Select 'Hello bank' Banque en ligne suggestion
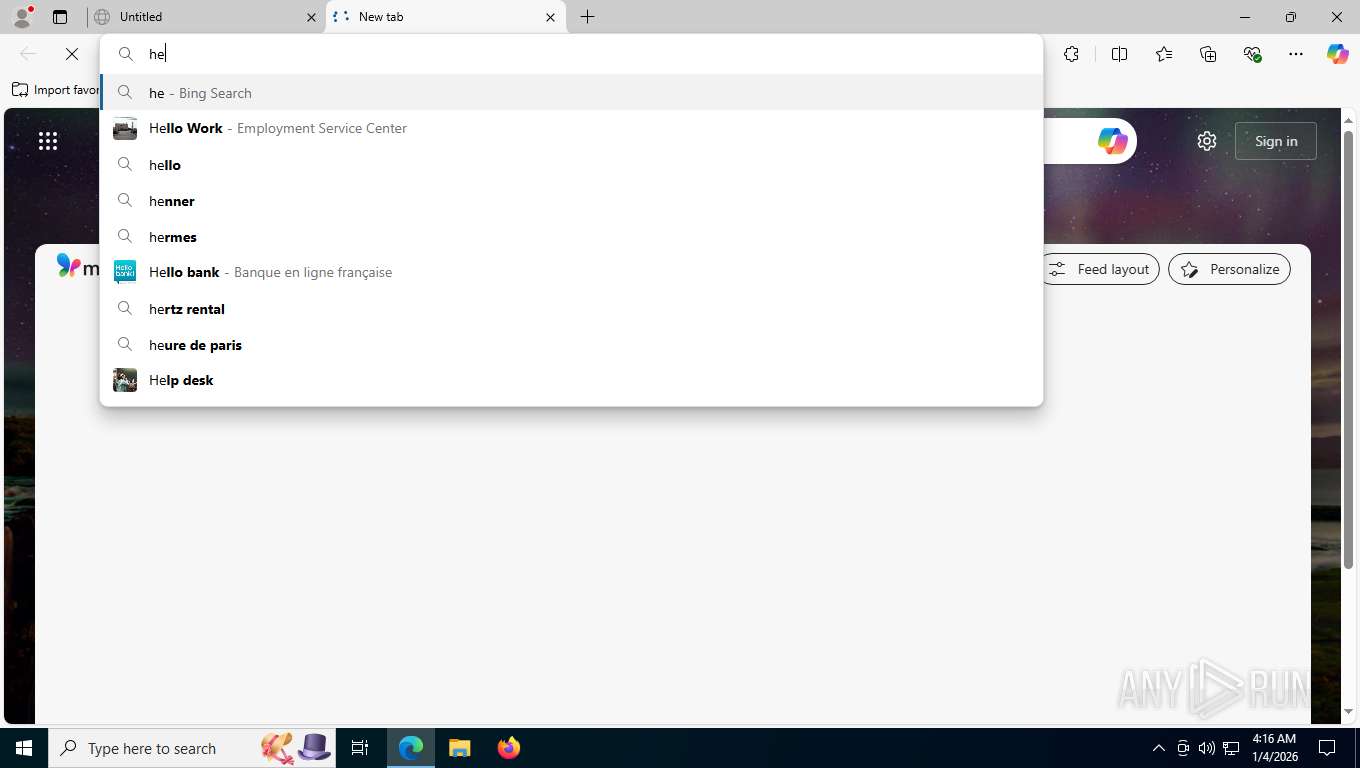Screen dimensions: 1360x768 [x=571, y=272]
